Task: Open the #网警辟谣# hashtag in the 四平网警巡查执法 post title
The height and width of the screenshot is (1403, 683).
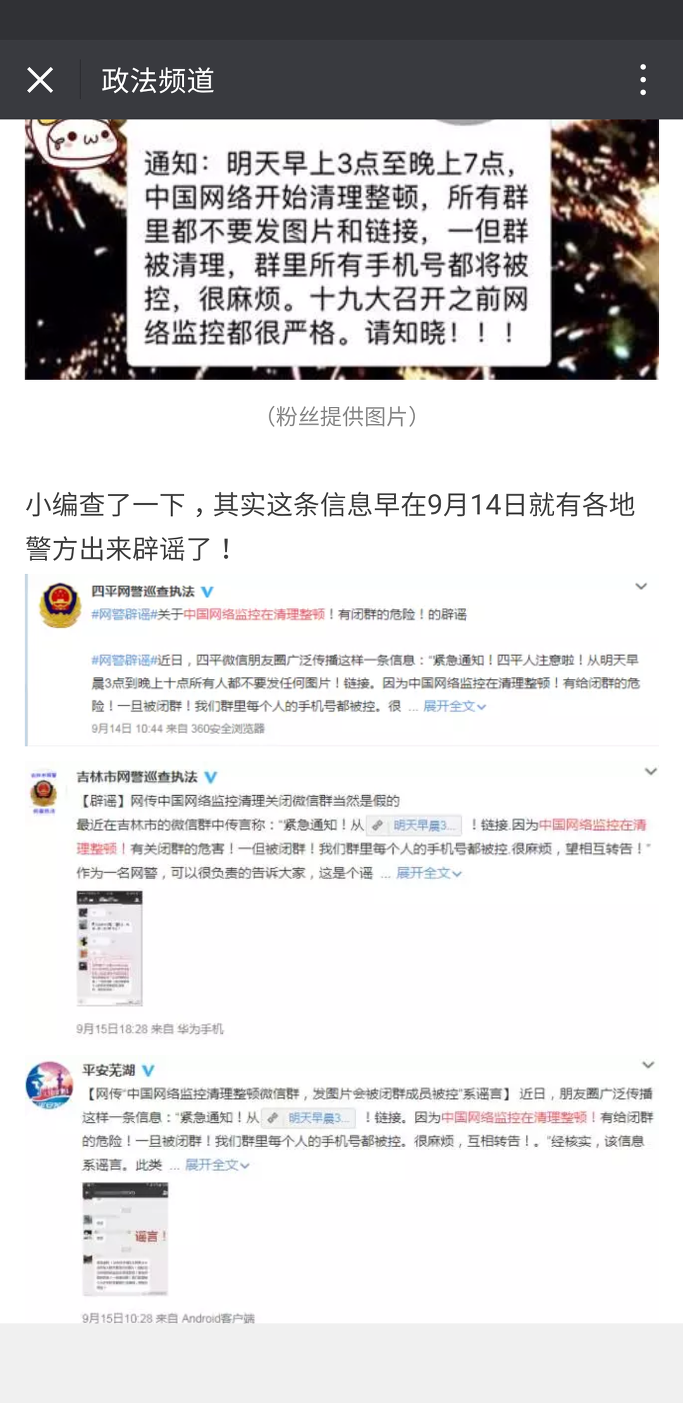Action: (120, 615)
